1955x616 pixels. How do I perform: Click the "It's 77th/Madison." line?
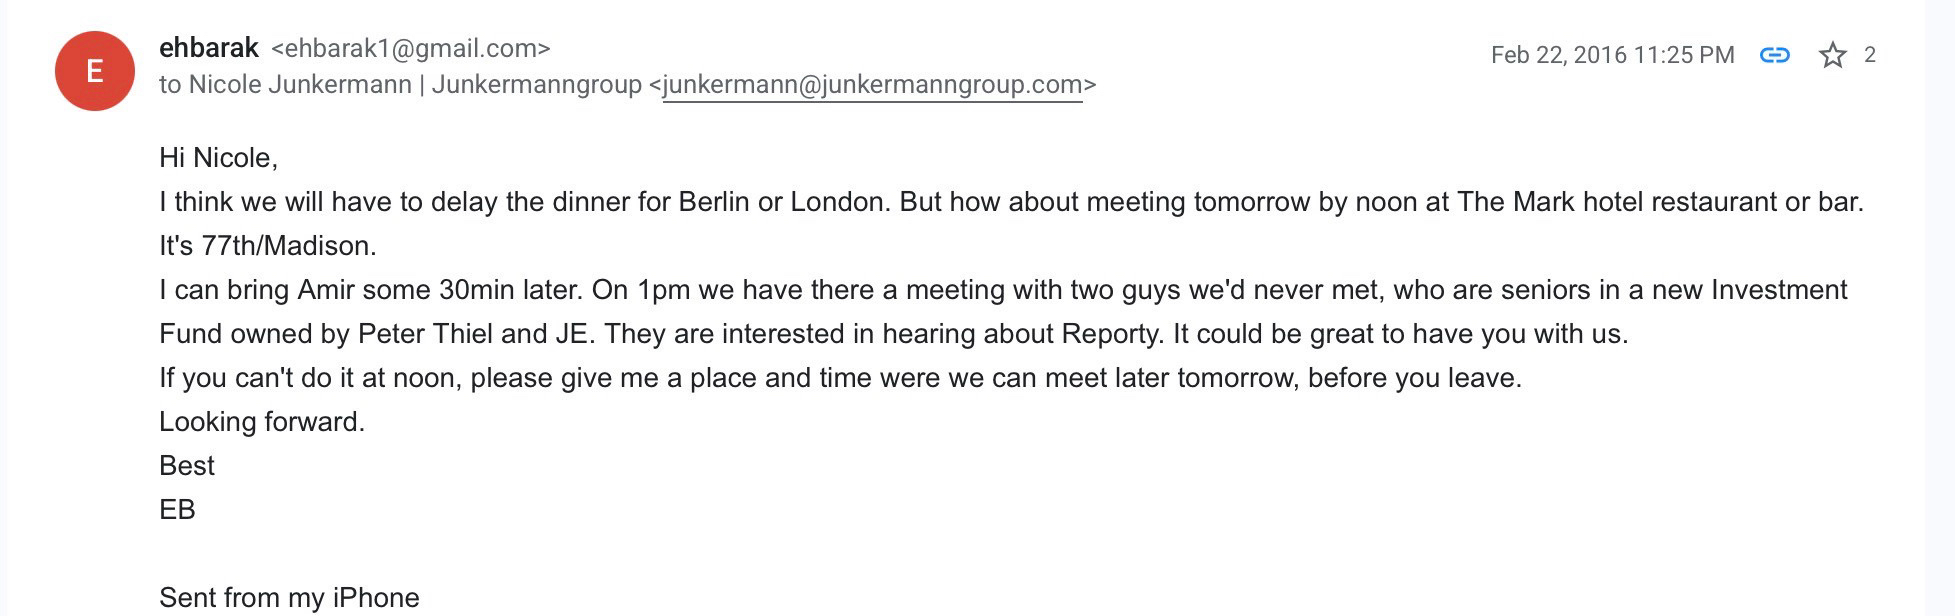point(267,246)
